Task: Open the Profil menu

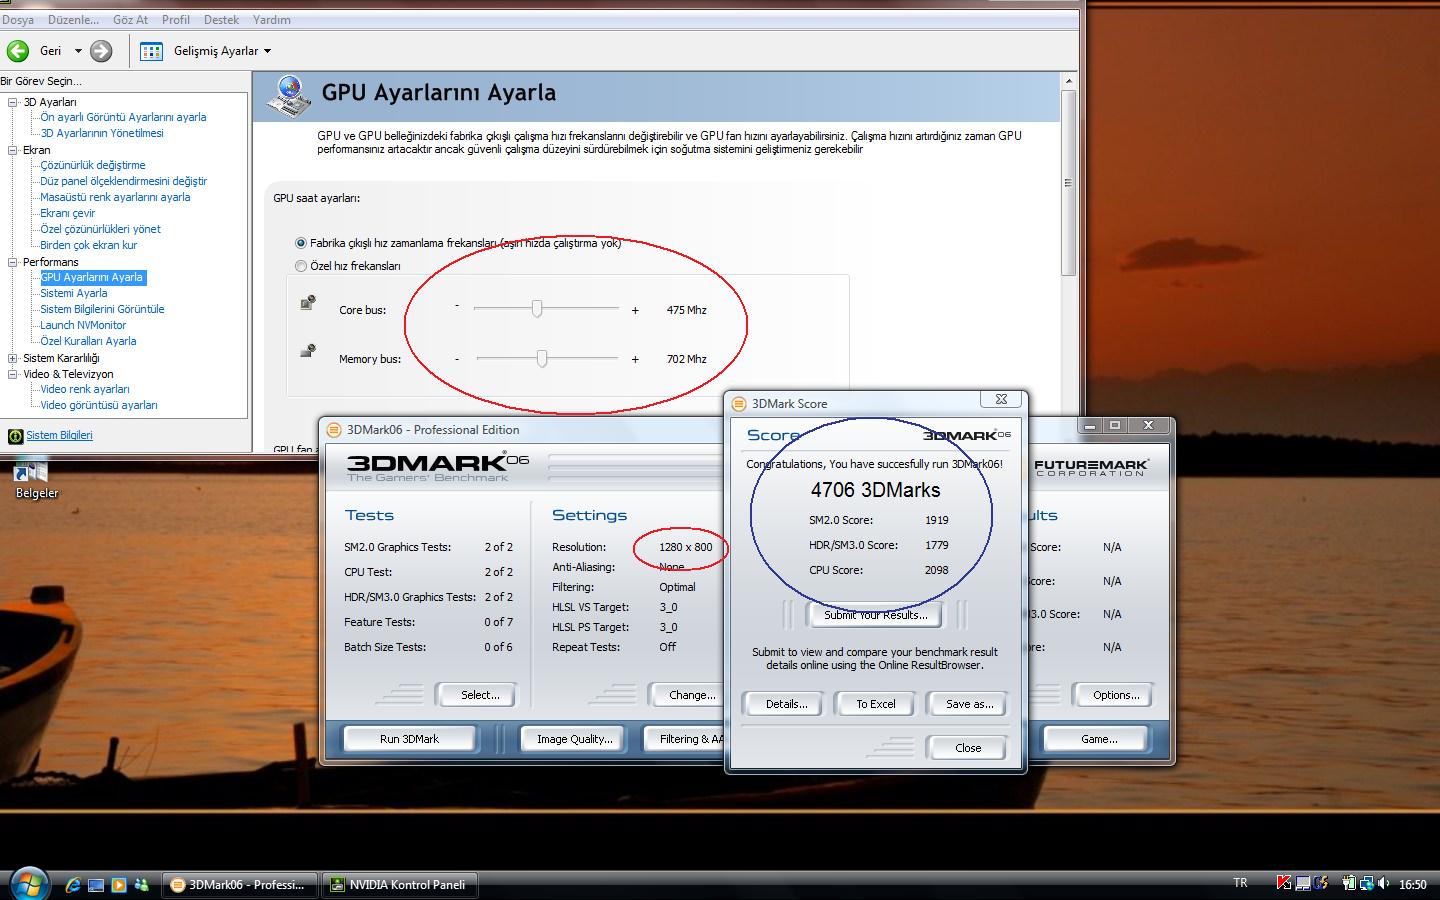Action: (176, 20)
